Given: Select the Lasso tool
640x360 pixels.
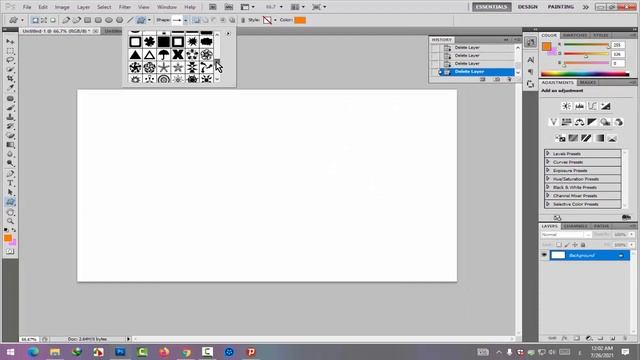Looking at the screenshot, I should (x=10, y=60).
